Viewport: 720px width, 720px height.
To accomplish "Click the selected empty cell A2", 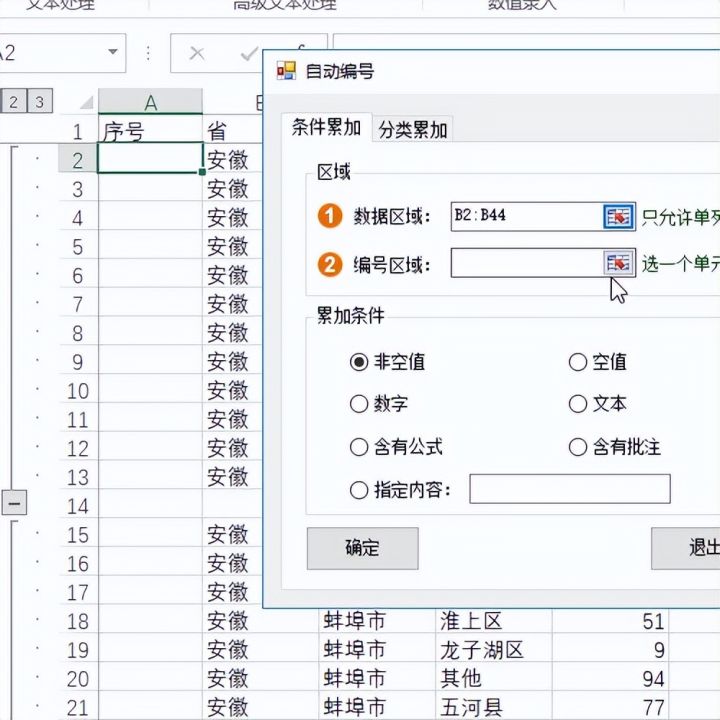I will coord(151,158).
